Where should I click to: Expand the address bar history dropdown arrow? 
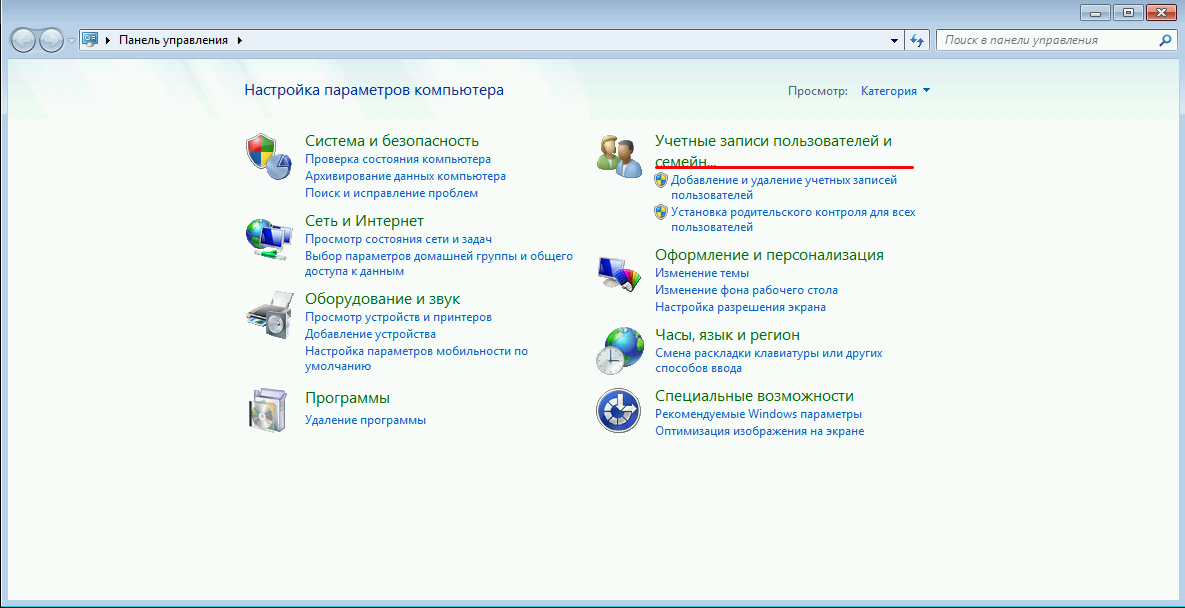[894, 41]
